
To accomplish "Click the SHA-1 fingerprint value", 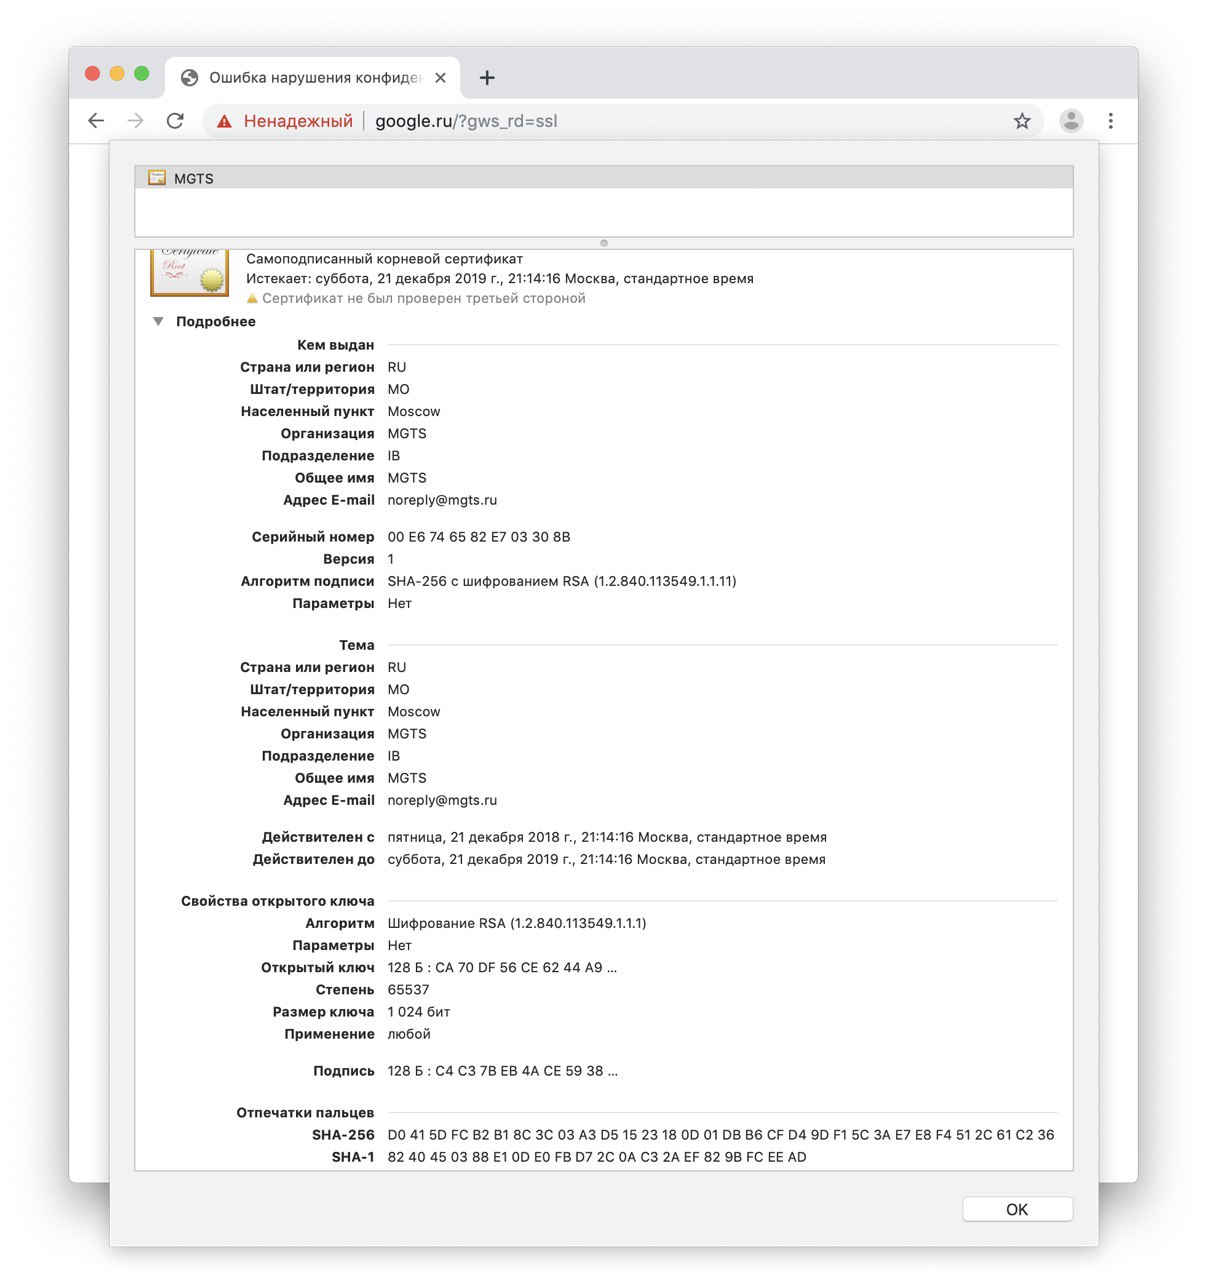I will 597,1157.
